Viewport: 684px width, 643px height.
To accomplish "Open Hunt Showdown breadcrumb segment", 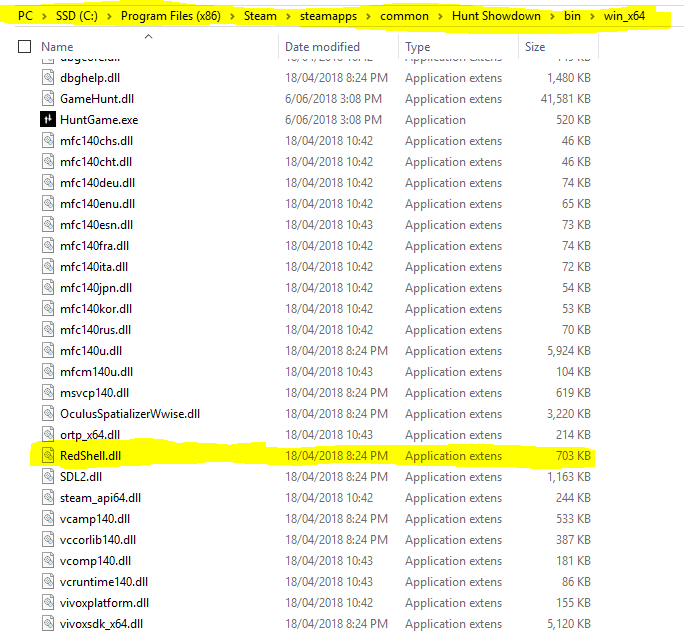I will click(x=496, y=16).
